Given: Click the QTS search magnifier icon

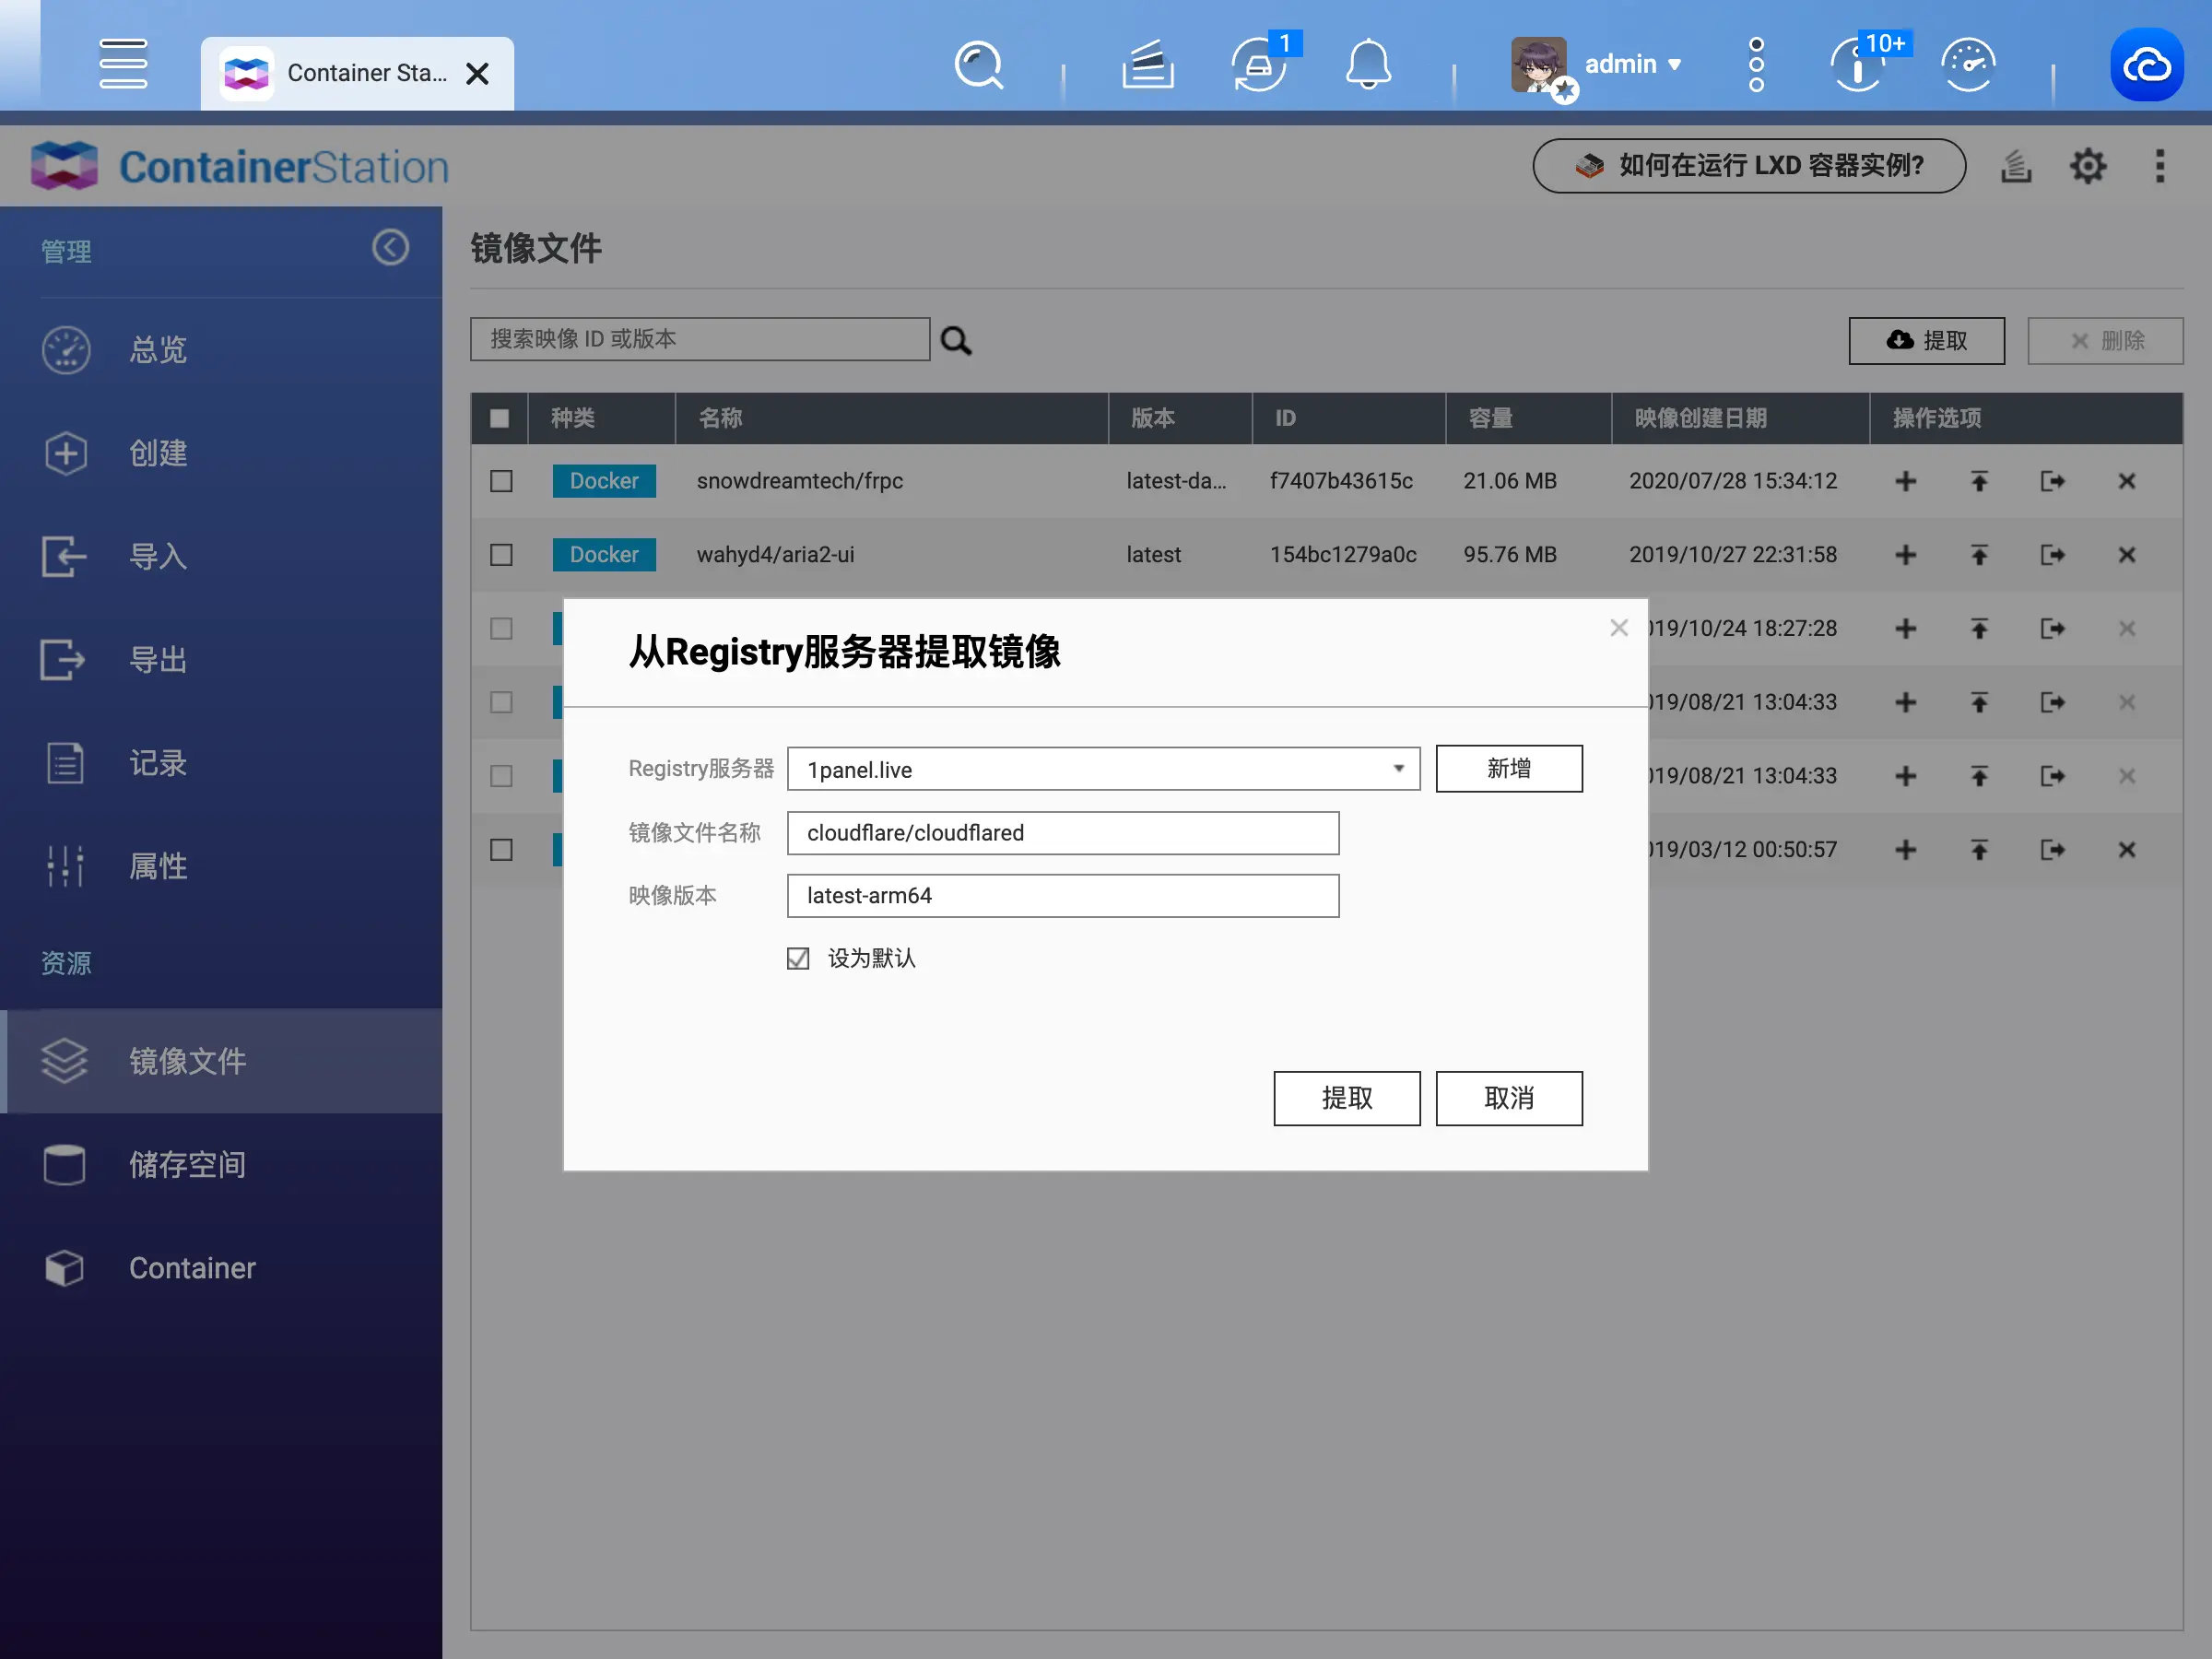Looking at the screenshot, I should point(978,65).
